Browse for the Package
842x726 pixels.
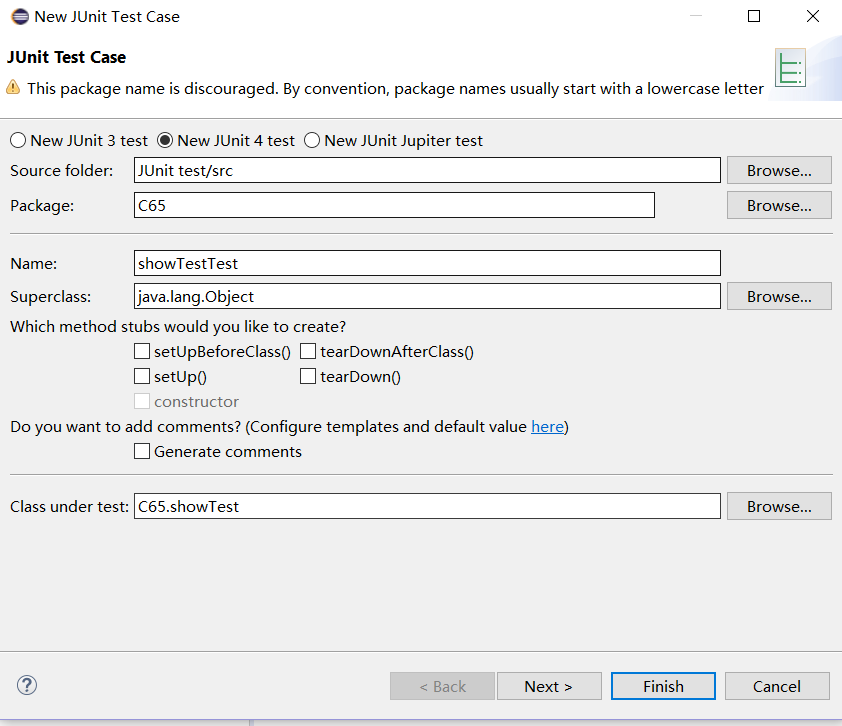click(779, 206)
